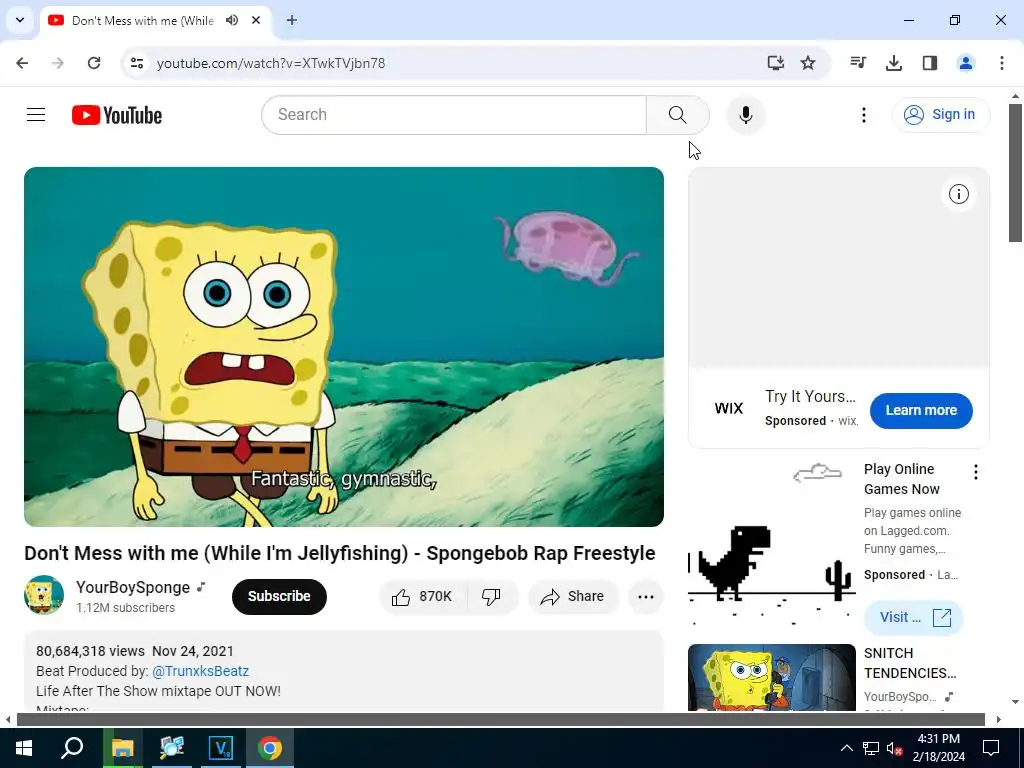Subscribe to YourBoySponge
The image size is (1024, 768).
coord(279,596)
